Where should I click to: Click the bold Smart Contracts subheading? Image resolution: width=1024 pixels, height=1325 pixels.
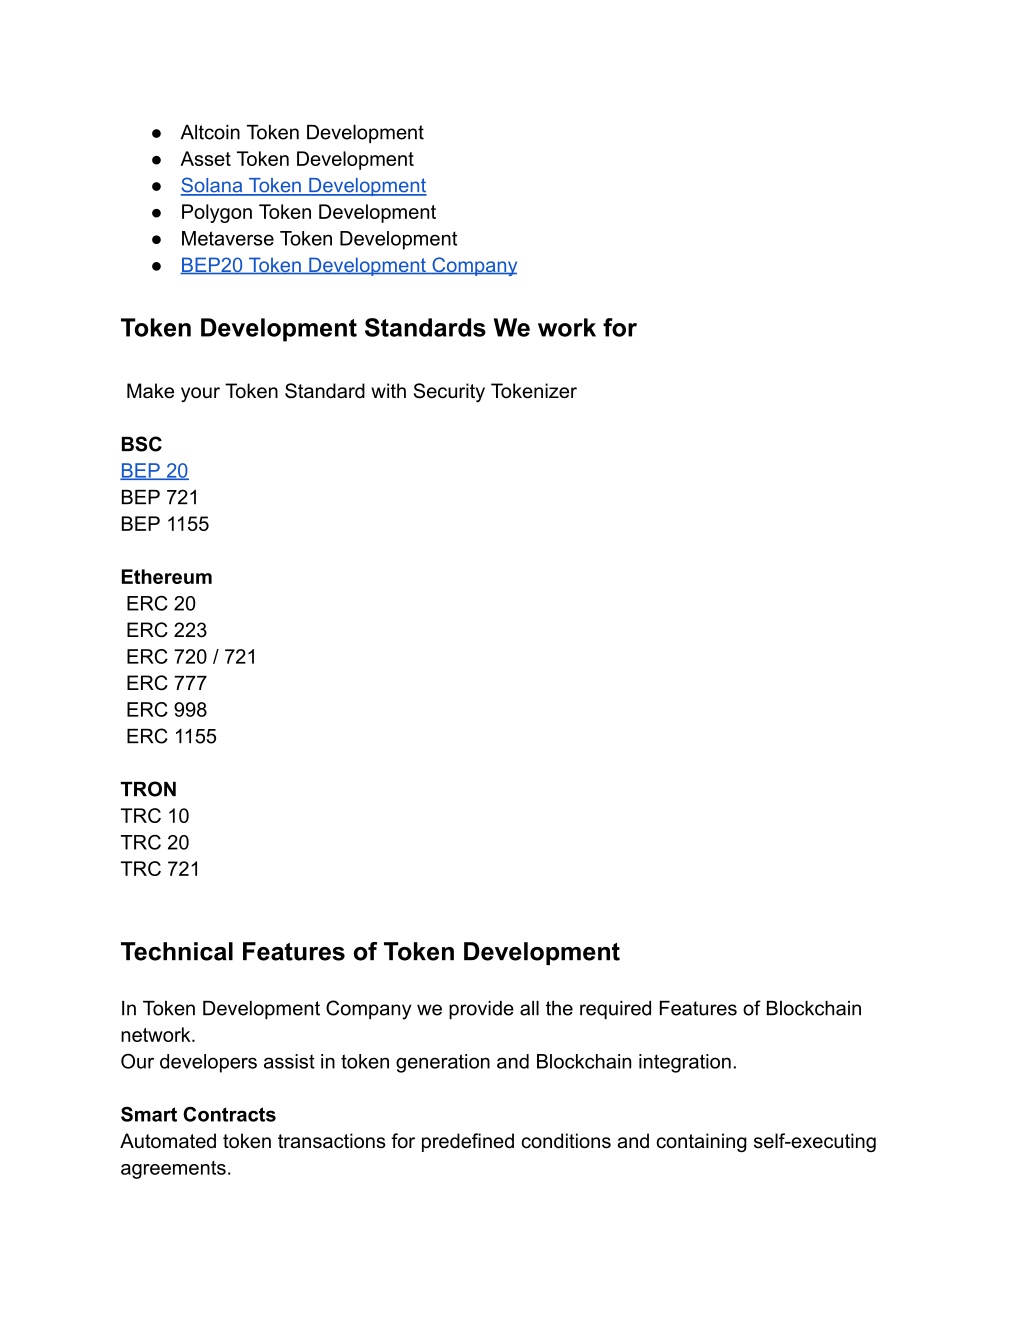coord(198,1115)
